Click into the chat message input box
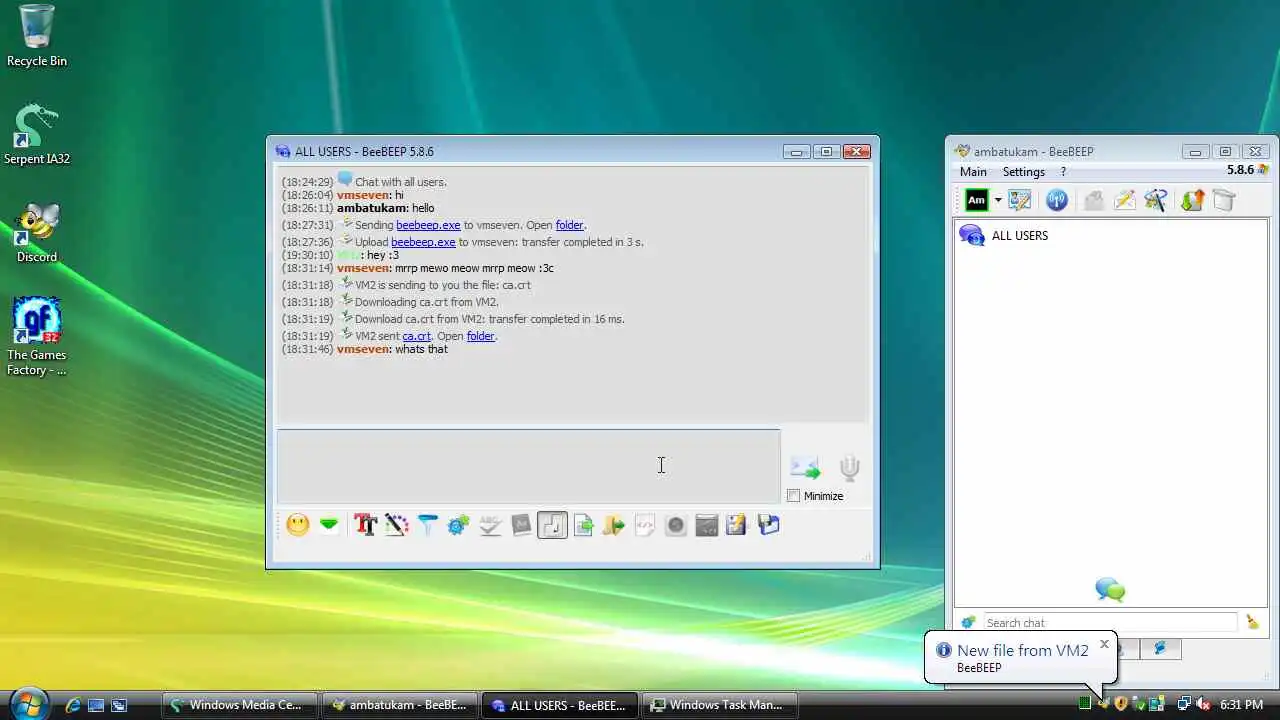The image size is (1280, 720). (x=528, y=466)
